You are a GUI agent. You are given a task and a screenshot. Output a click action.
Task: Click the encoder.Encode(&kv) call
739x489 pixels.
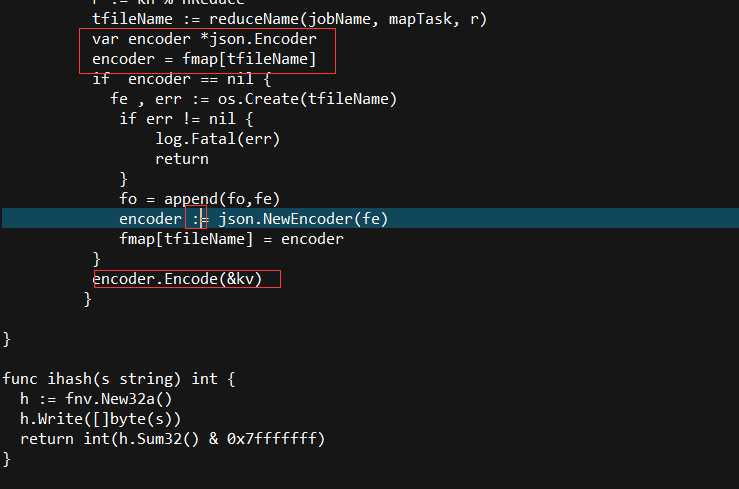click(x=177, y=279)
